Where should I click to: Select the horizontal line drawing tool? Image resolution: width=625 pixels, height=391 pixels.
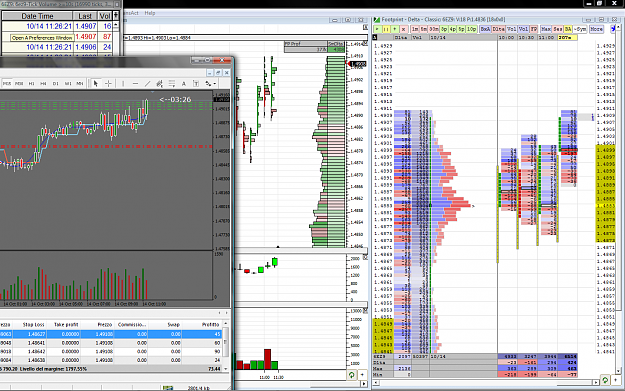click(x=136, y=83)
